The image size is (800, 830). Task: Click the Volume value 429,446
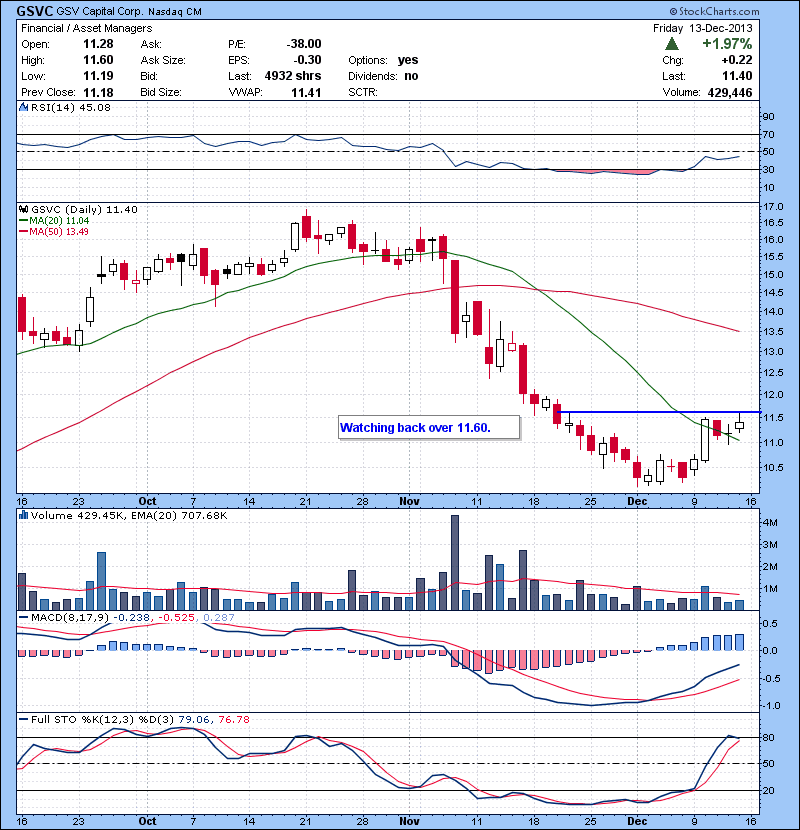pos(730,93)
